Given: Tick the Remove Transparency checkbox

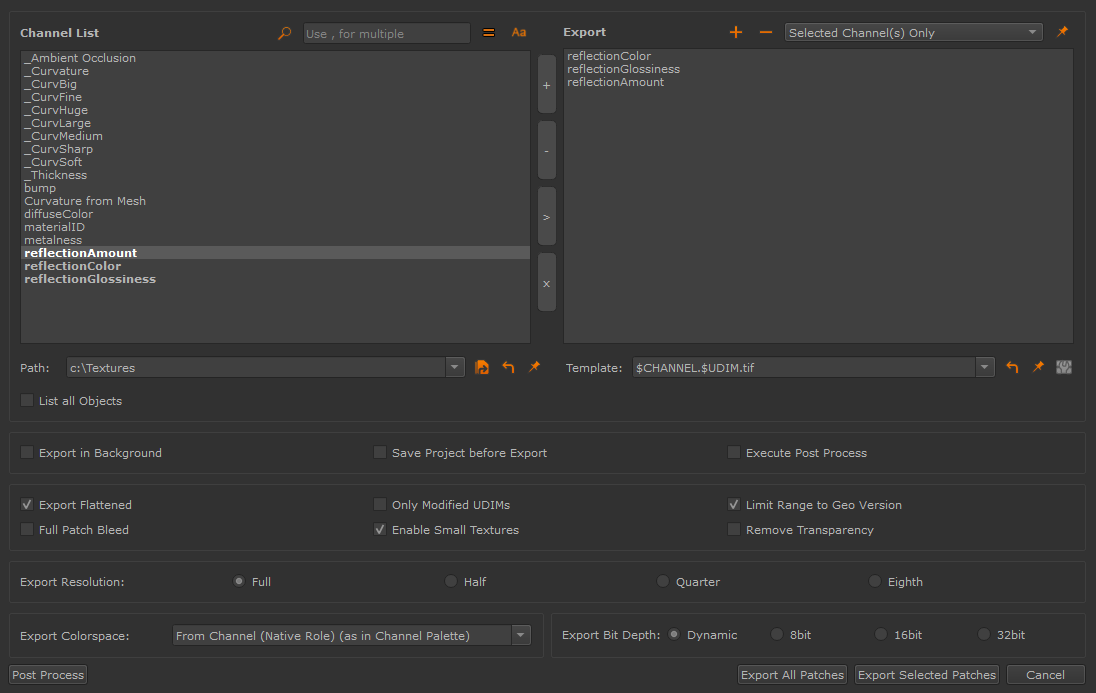Looking at the screenshot, I should pyautogui.click(x=734, y=530).
